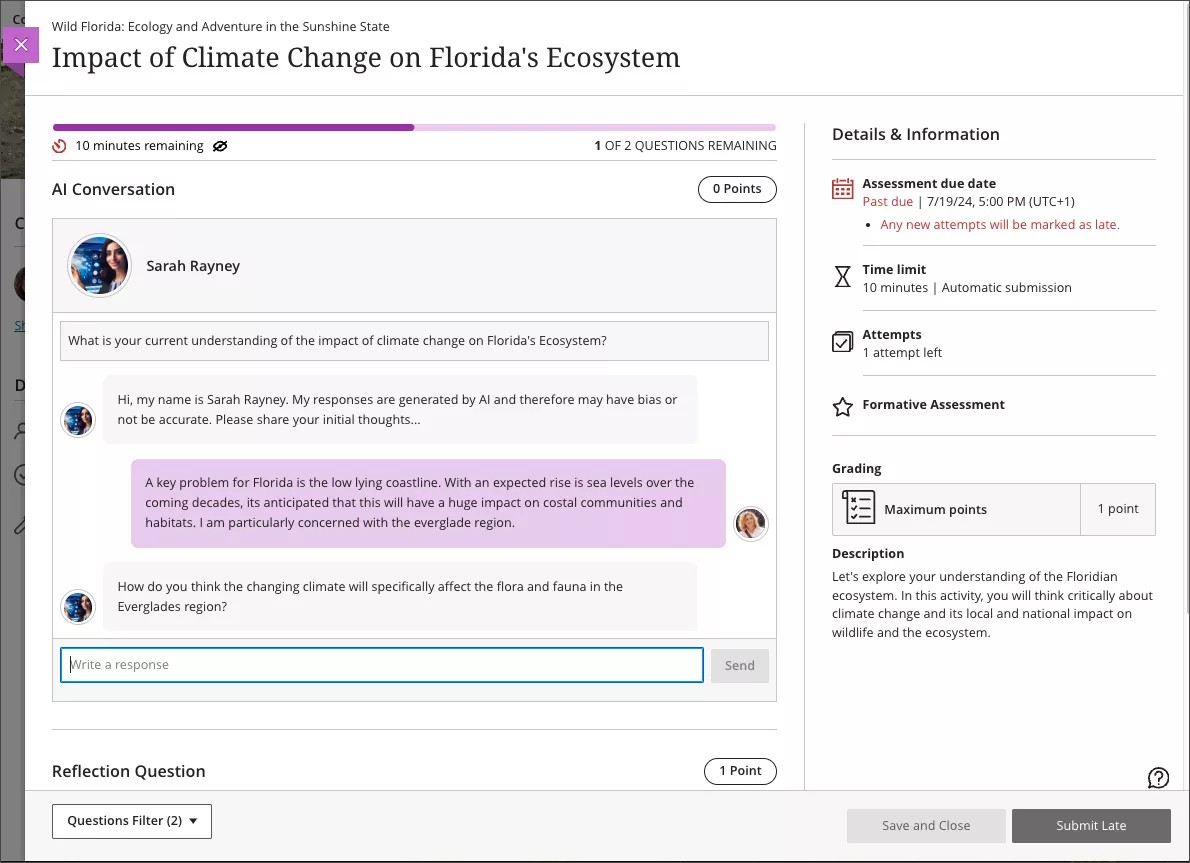Open the Wild Florida course breadcrumb link
Screen dimensions: 1190x863
coord(221,26)
